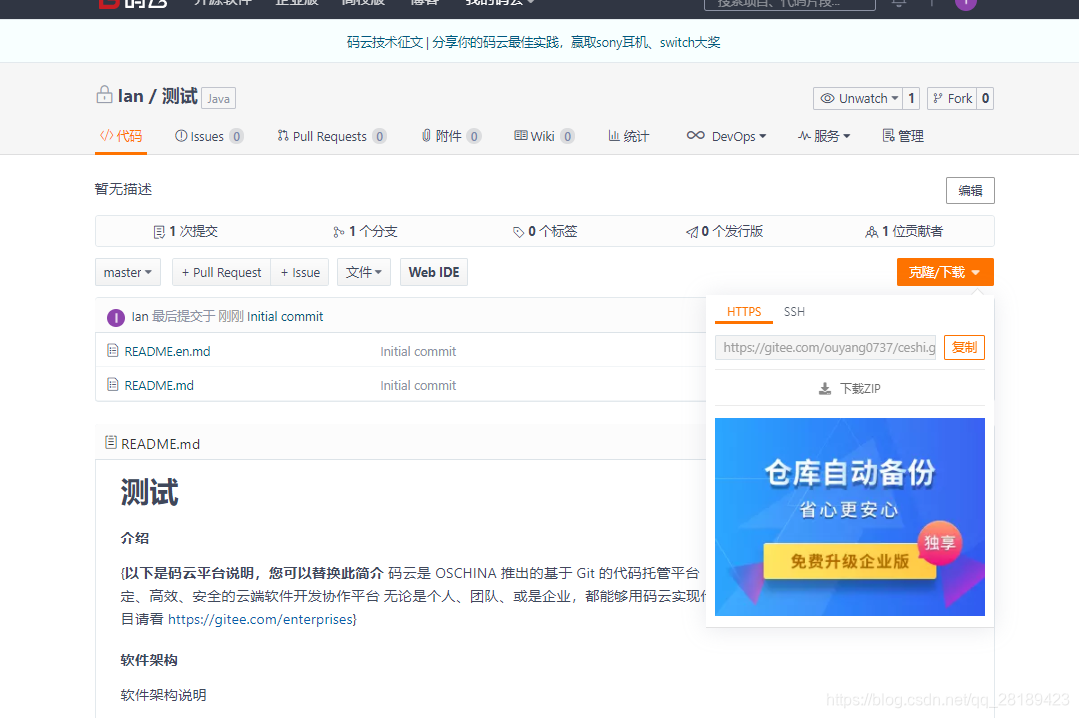This screenshot has width=1079, height=718.
Task: Open the 统计 statistics tab
Action: 628,136
